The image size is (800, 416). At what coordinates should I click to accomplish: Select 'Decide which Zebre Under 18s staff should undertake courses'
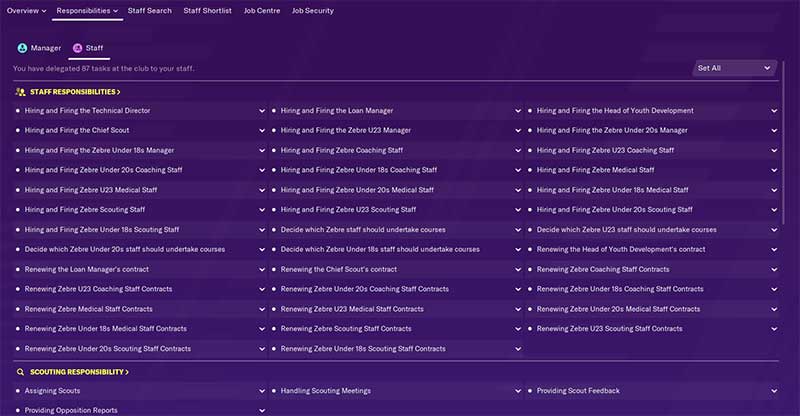tap(380, 250)
